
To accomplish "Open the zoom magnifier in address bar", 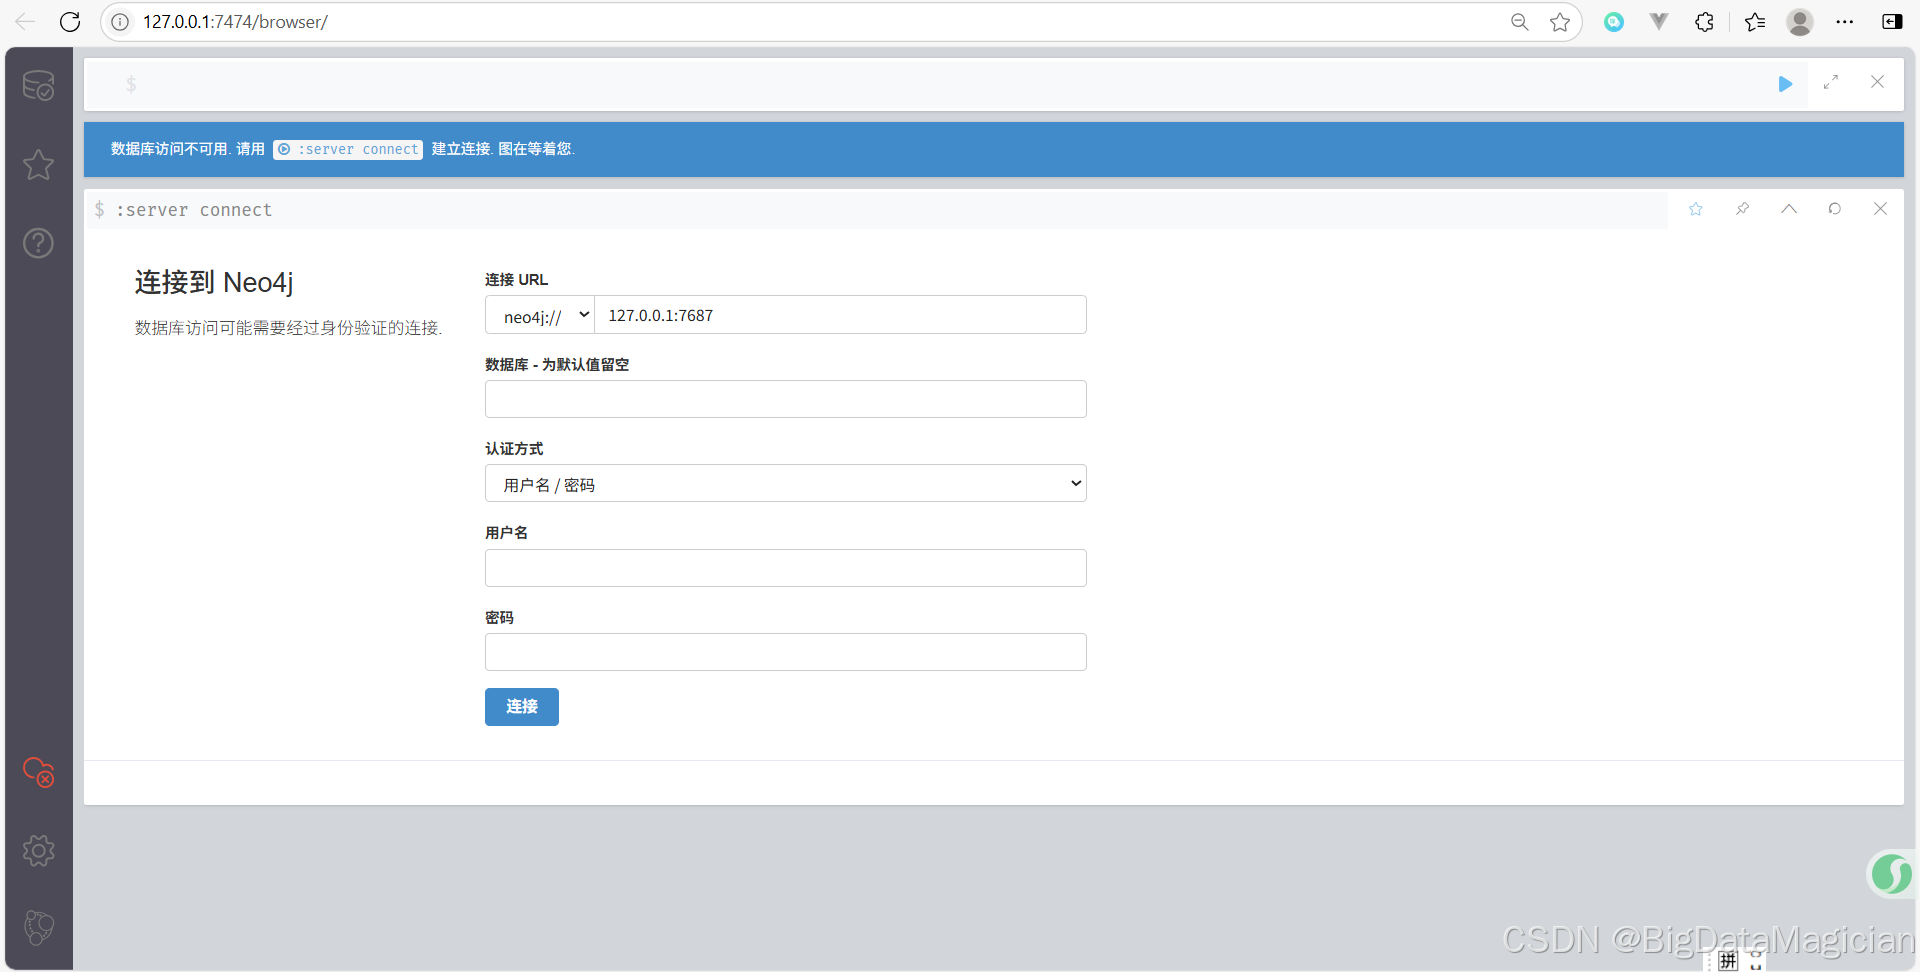I will (x=1519, y=22).
